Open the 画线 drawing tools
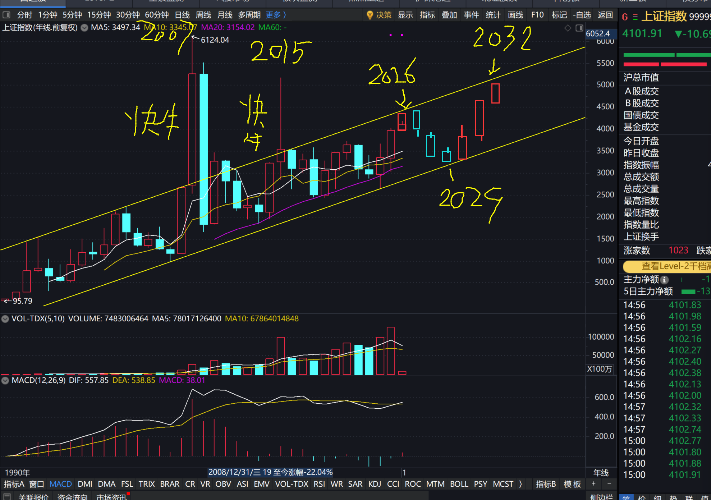This screenshot has height=500, width=711. tap(515, 15)
